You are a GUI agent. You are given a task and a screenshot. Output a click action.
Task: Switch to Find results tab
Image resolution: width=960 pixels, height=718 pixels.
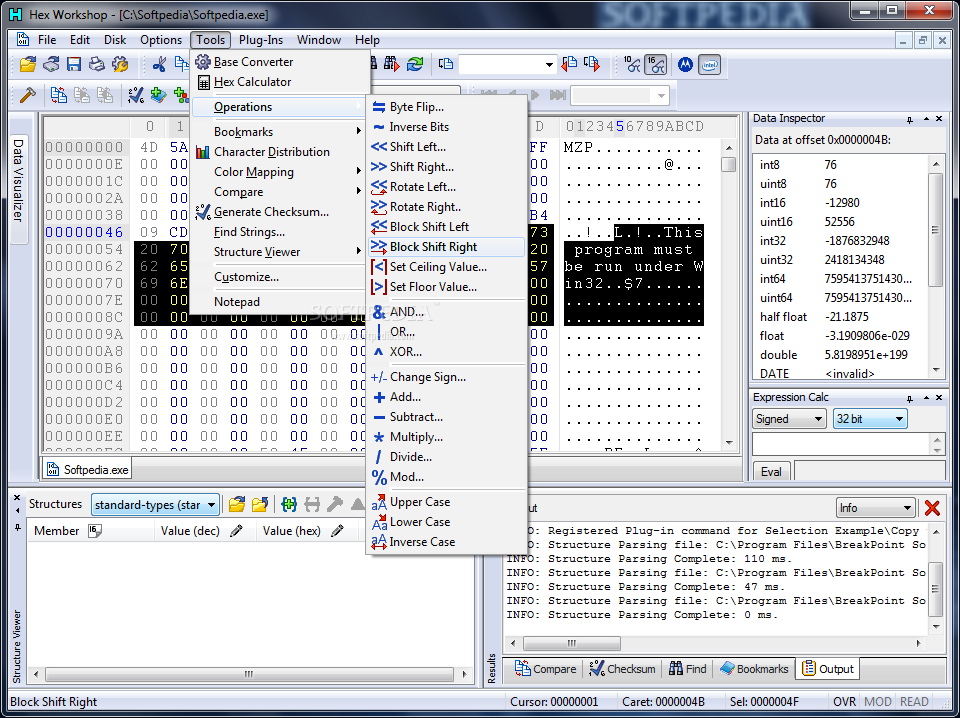pyautogui.click(x=688, y=669)
